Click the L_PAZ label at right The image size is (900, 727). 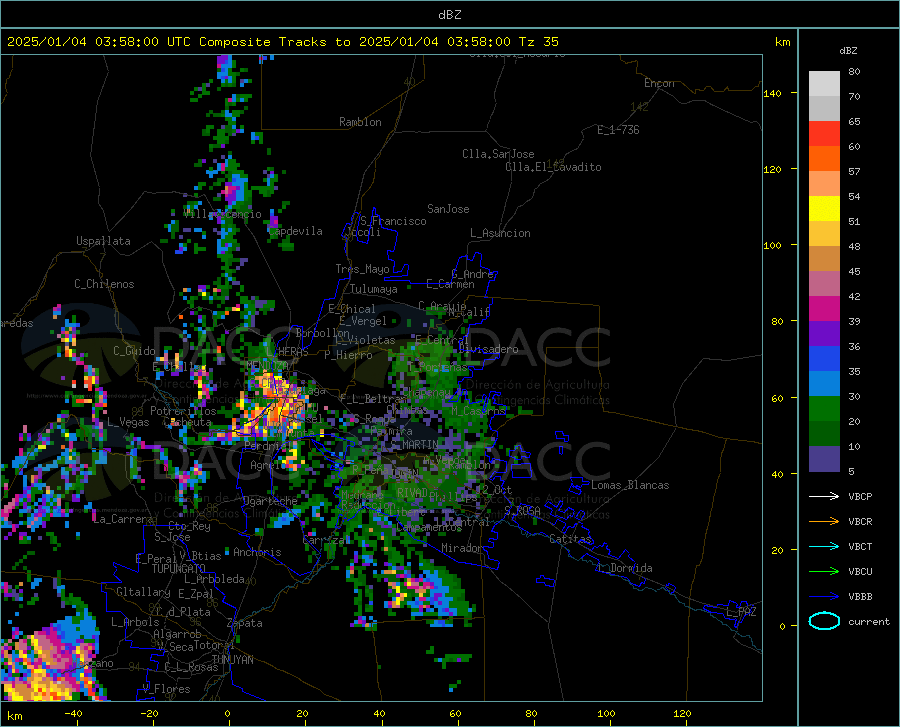click(741, 612)
